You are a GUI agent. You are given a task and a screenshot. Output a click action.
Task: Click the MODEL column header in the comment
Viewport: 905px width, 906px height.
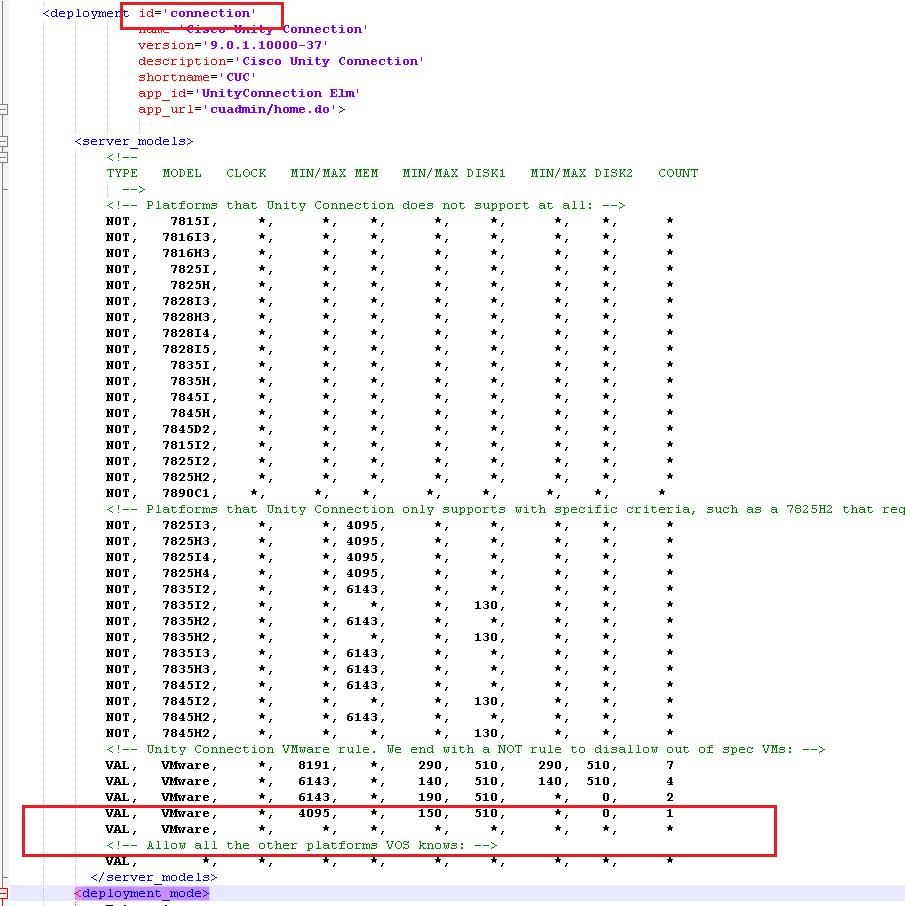click(x=182, y=173)
